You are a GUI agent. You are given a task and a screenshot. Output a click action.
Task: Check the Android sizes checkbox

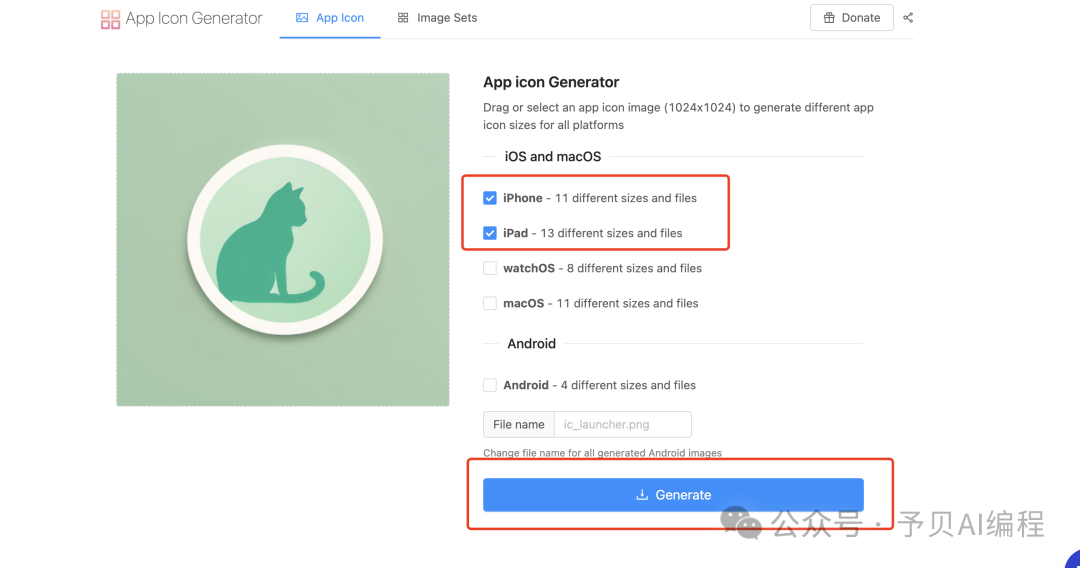tap(490, 385)
